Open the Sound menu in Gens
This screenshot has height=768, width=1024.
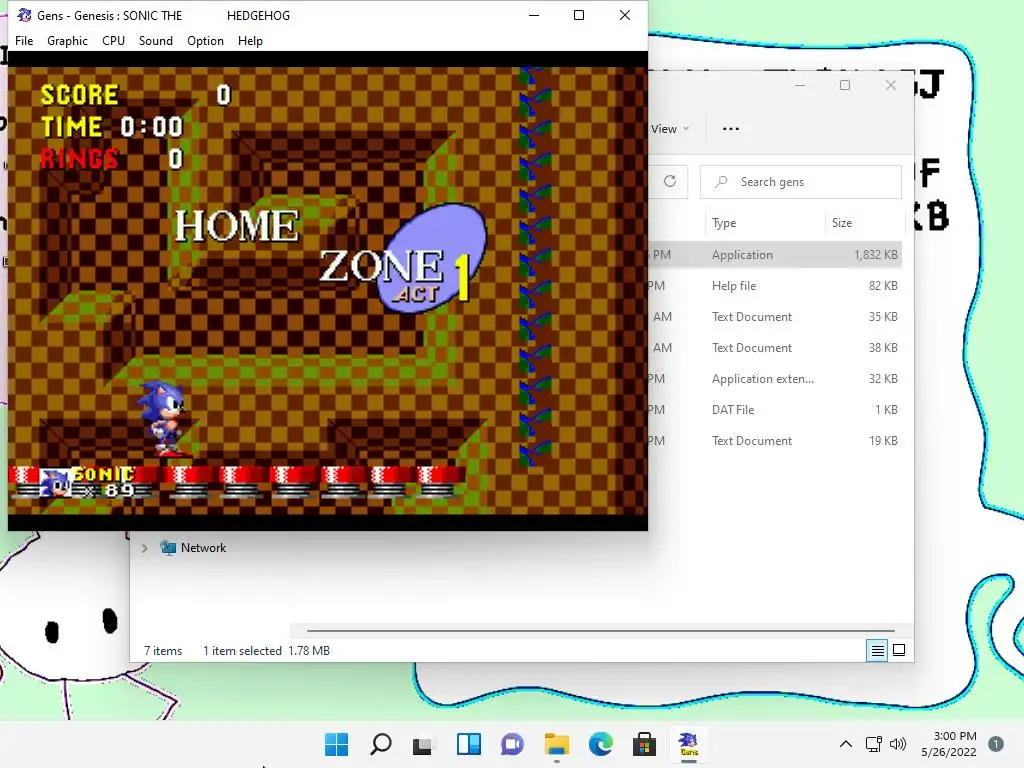click(155, 40)
